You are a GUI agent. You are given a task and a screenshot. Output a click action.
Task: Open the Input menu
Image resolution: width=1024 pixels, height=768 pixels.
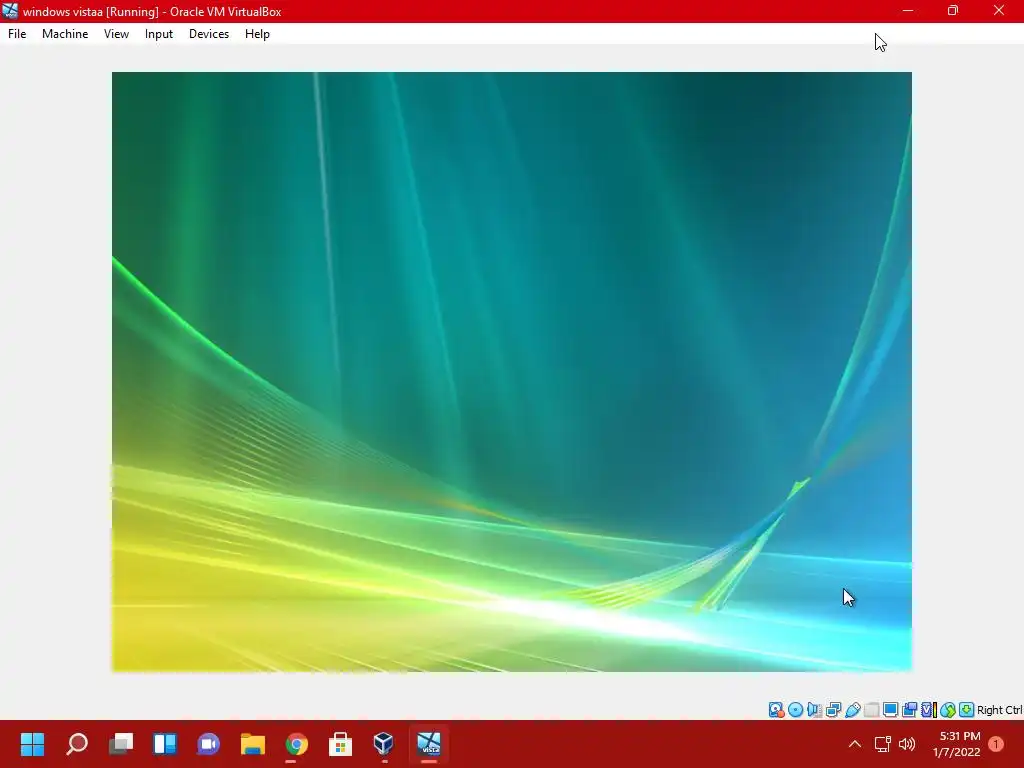coord(159,34)
